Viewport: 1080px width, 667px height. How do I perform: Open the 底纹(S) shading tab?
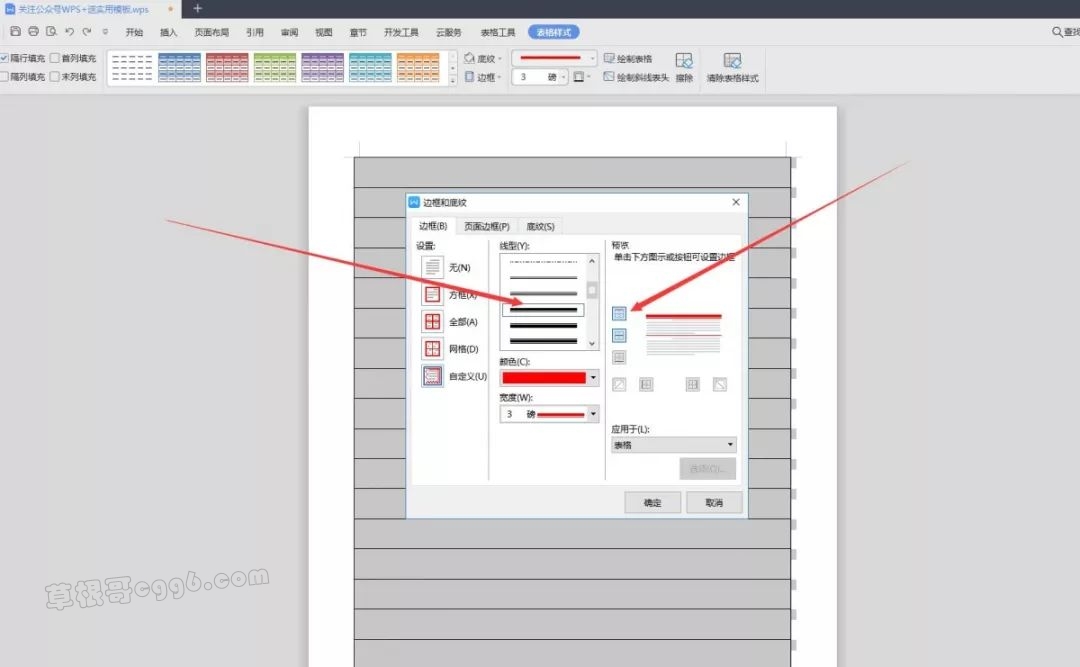pos(540,227)
